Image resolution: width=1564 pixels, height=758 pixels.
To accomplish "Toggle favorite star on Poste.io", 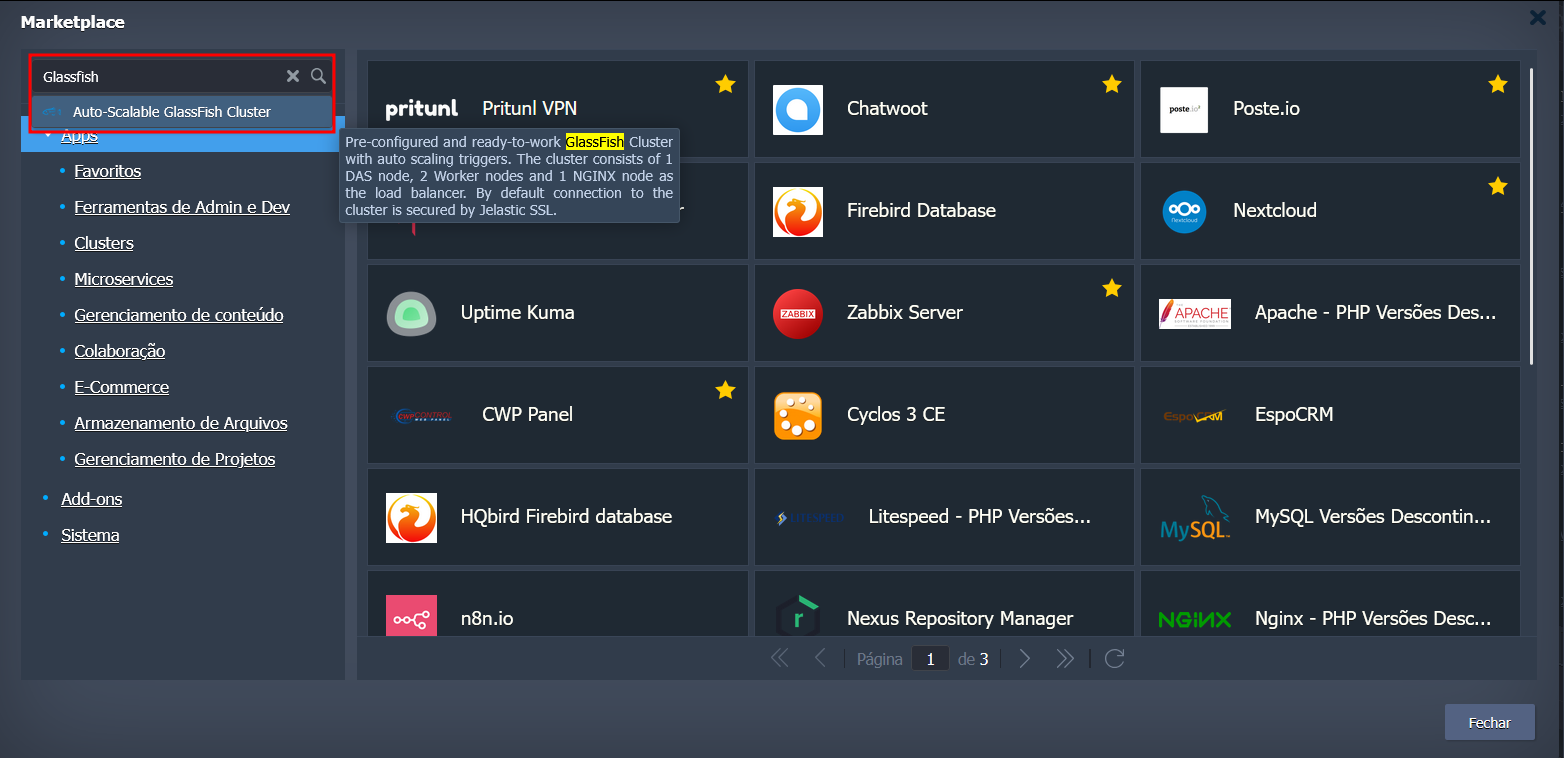I will [1497, 84].
